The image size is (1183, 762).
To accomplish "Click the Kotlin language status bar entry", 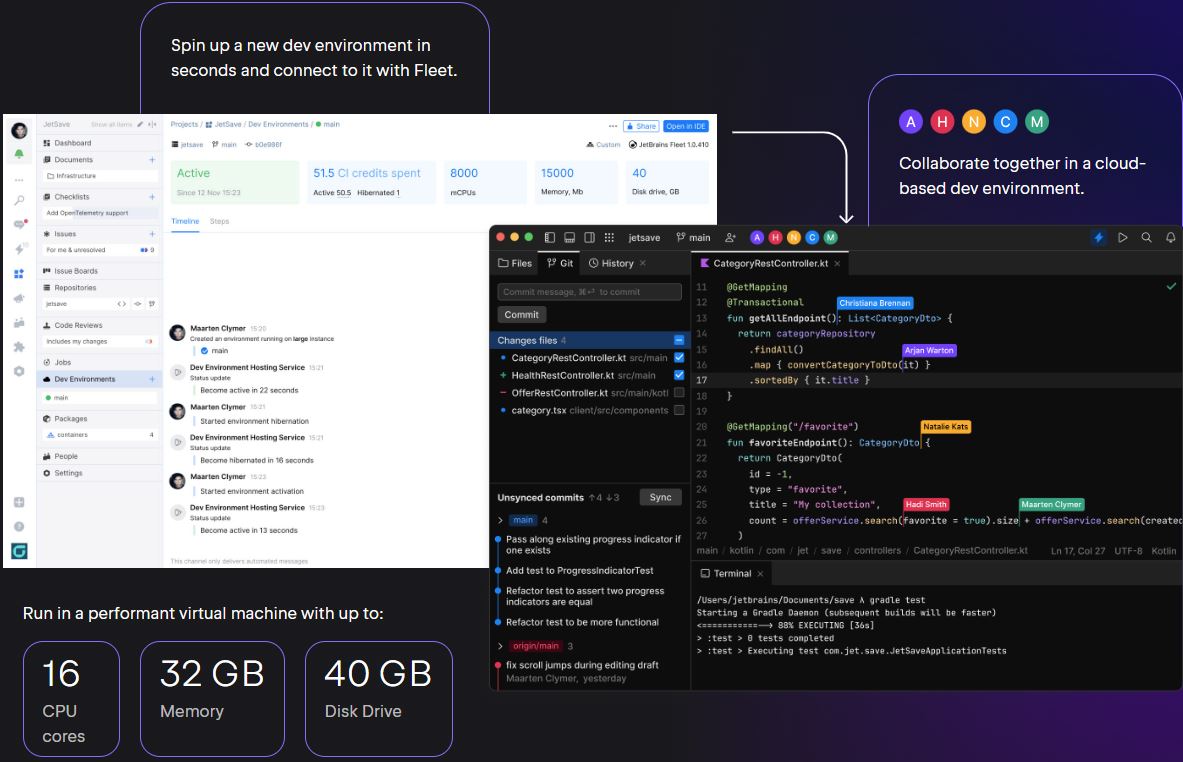I will (1163, 551).
